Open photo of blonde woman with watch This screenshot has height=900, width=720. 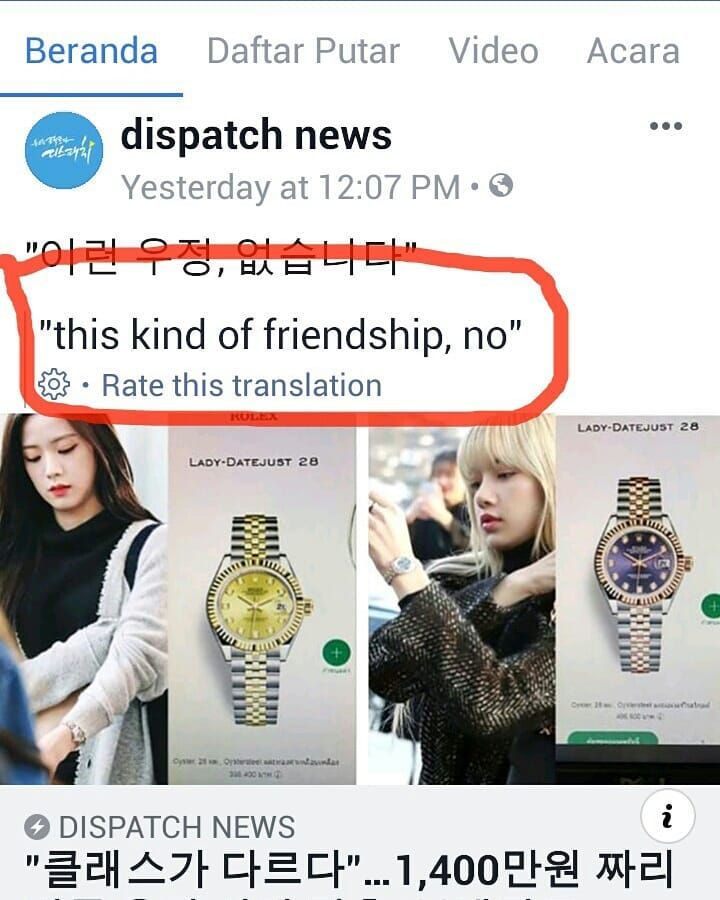point(462,599)
